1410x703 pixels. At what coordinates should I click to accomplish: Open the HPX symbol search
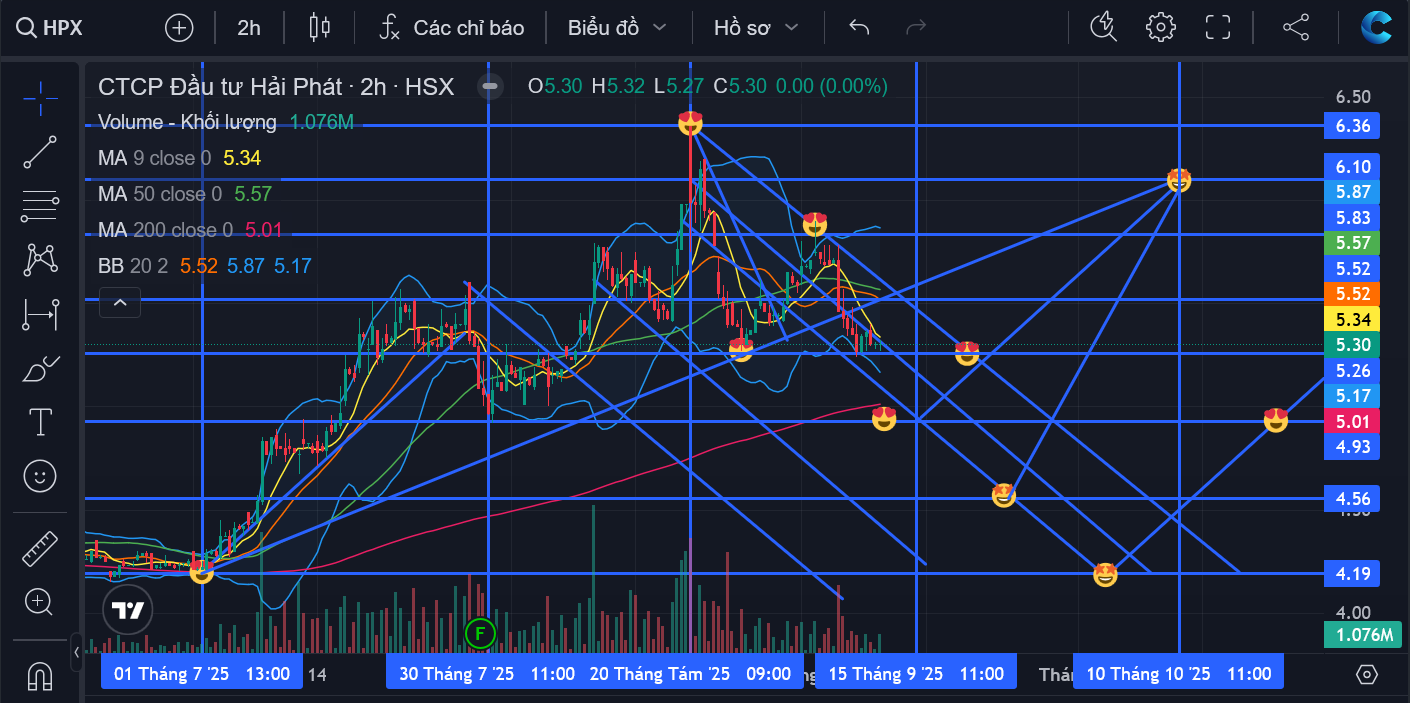pos(50,28)
